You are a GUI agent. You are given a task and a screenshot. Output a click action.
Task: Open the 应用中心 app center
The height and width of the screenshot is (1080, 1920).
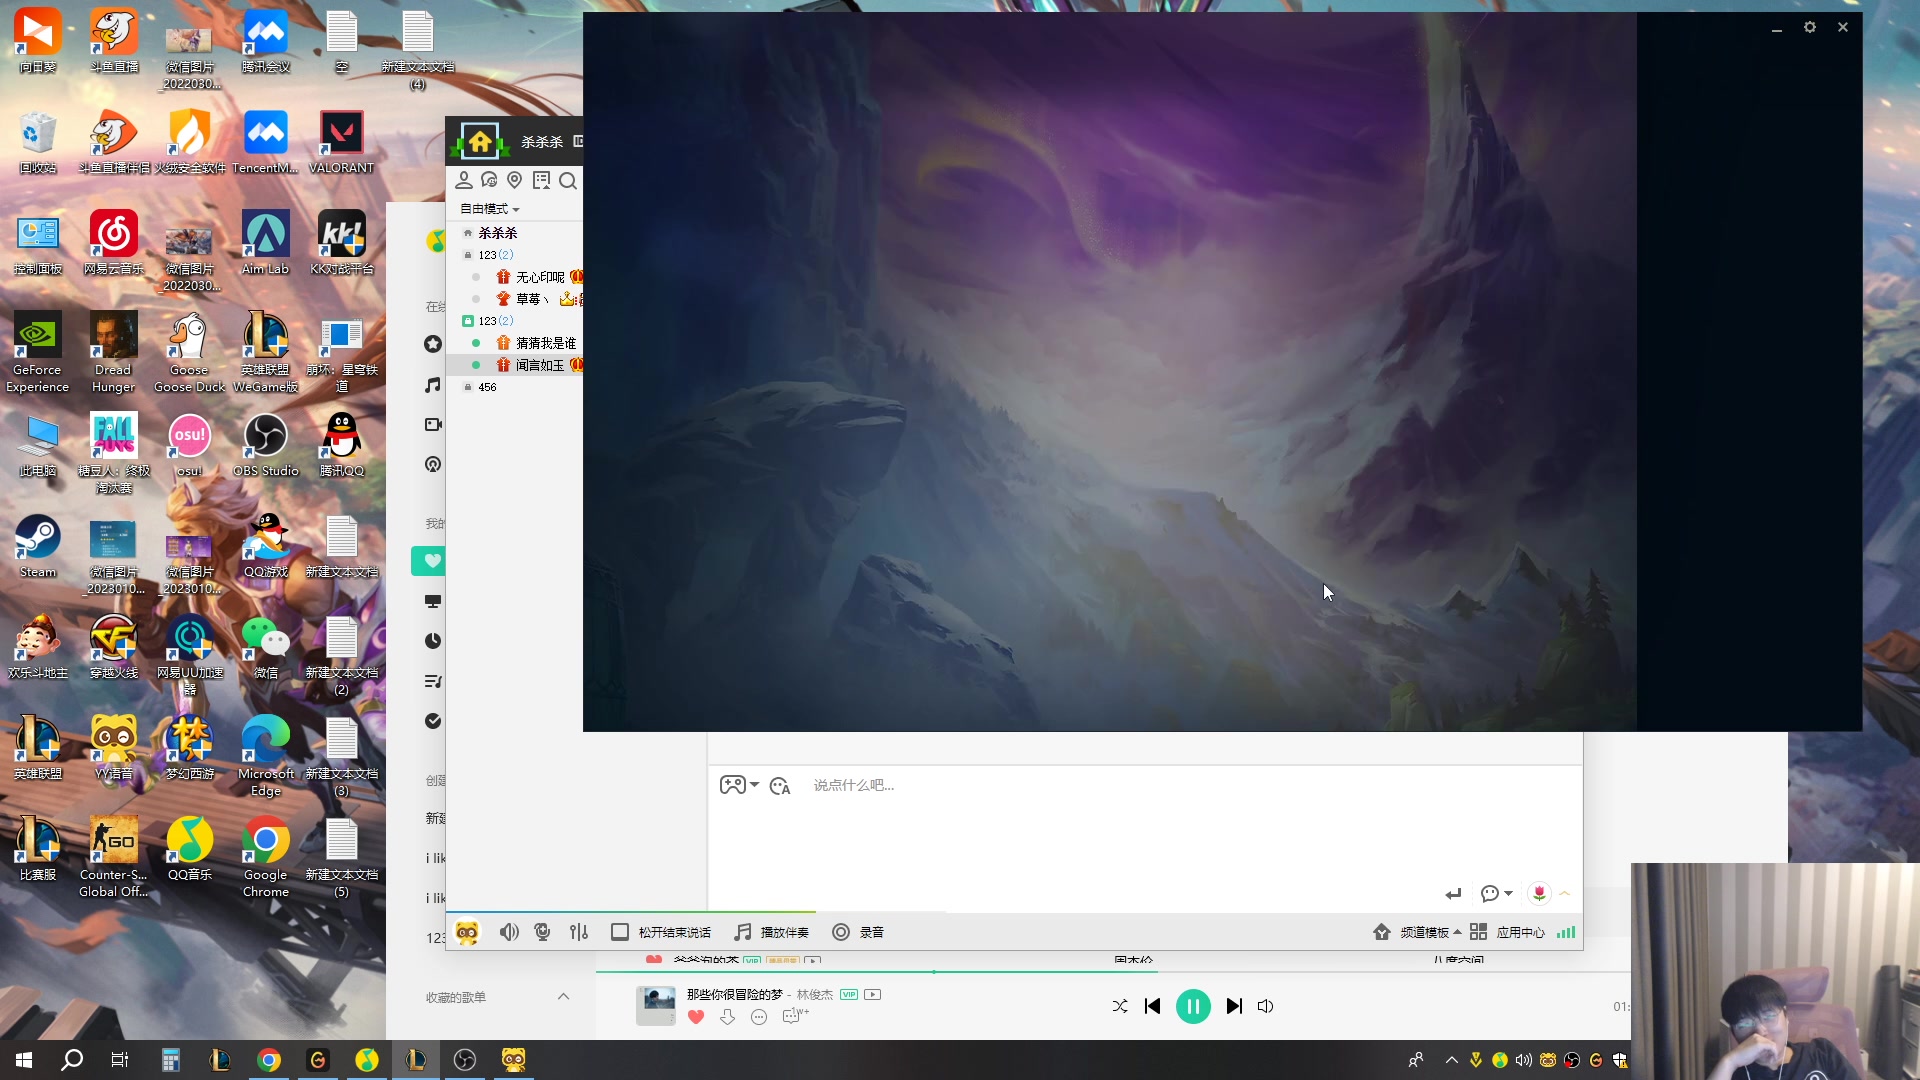click(1507, 932)
